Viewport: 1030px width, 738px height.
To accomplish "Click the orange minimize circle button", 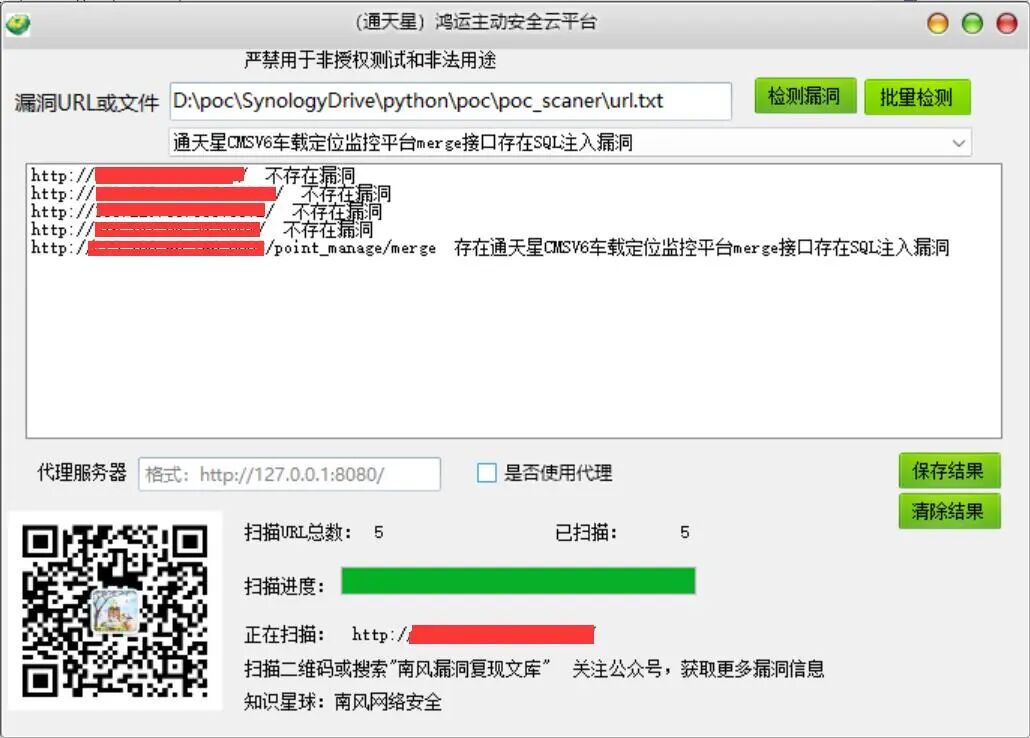I will coord(937,24).
